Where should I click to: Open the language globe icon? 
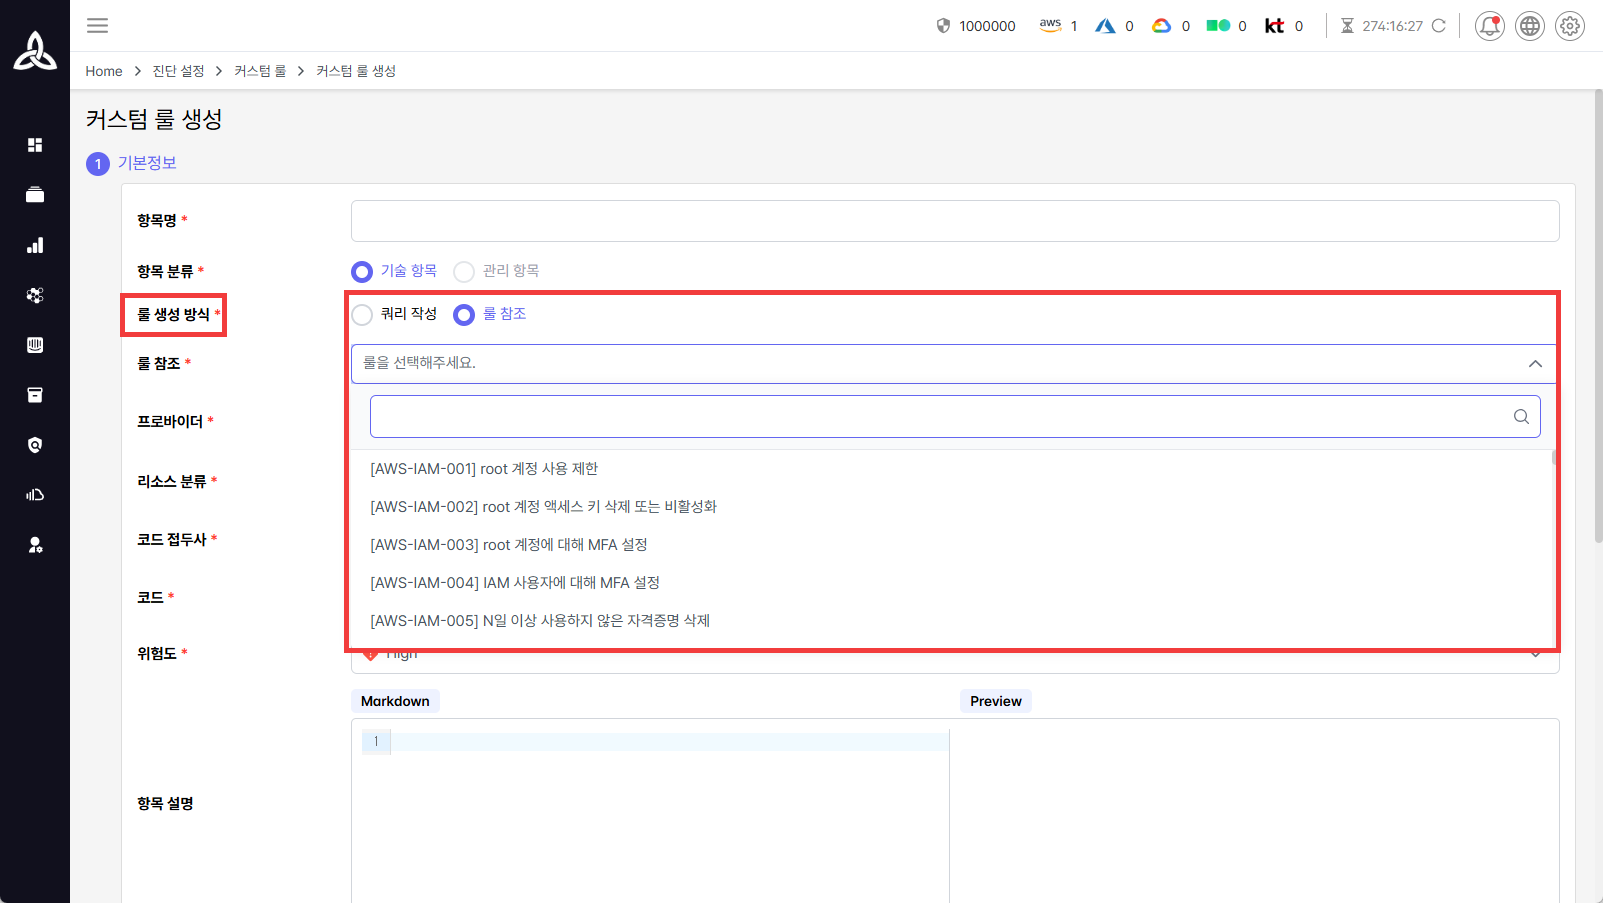pos(1529,26)
